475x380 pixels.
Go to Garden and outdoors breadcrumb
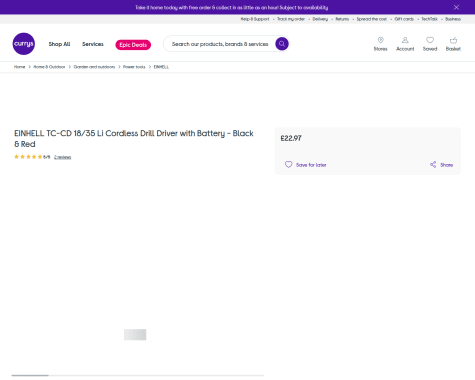(x=94, y=67)
